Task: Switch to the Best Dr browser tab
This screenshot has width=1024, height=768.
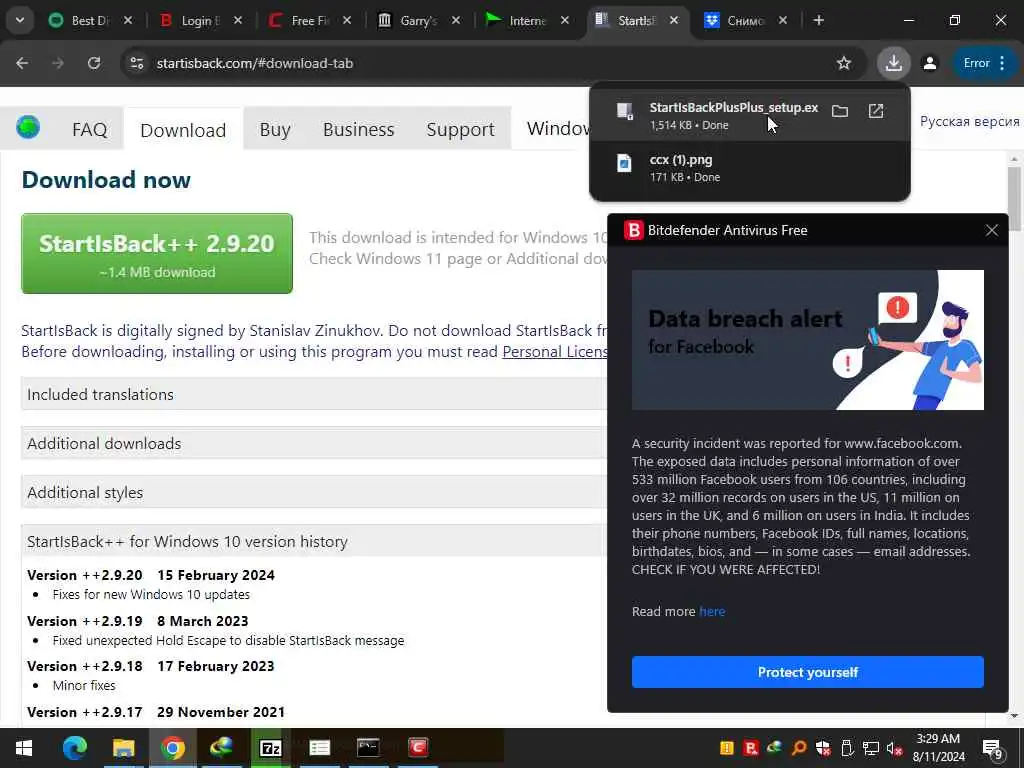Action: click(x=90, y=21)
